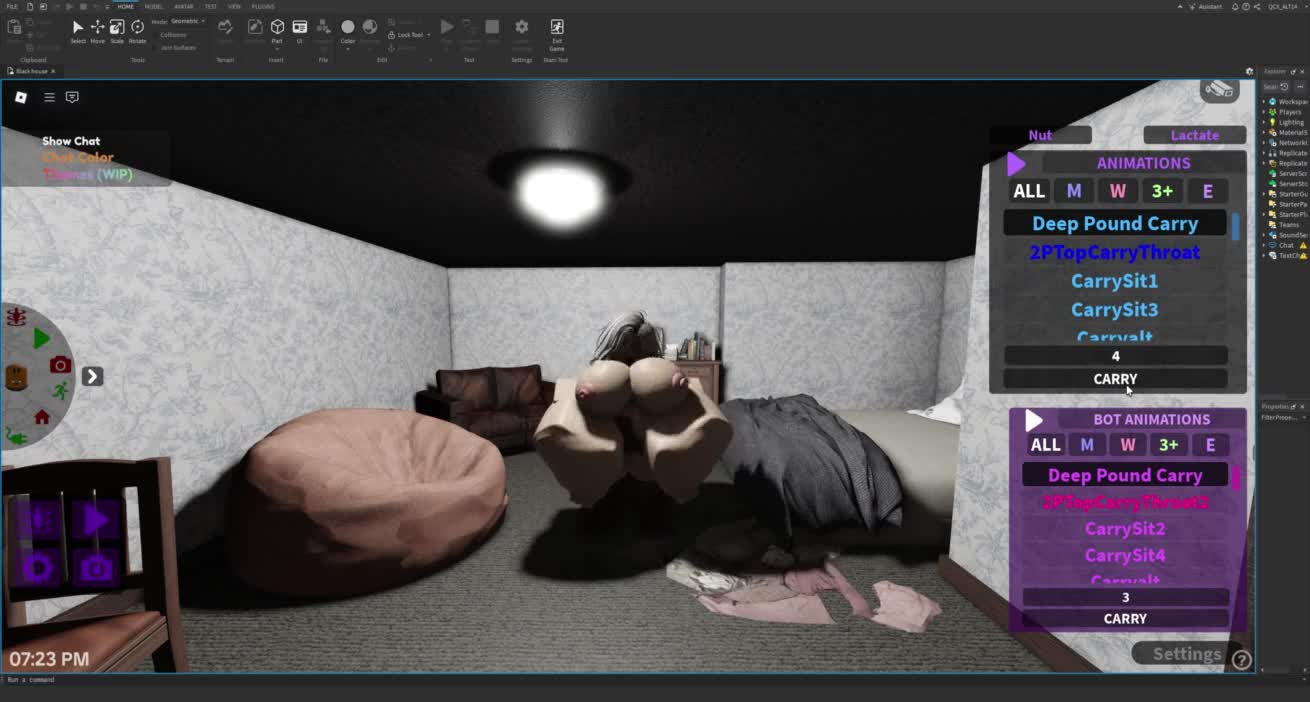Activate the Scale tool
The height and width of the screenshot is (702, 1310).
117,28
